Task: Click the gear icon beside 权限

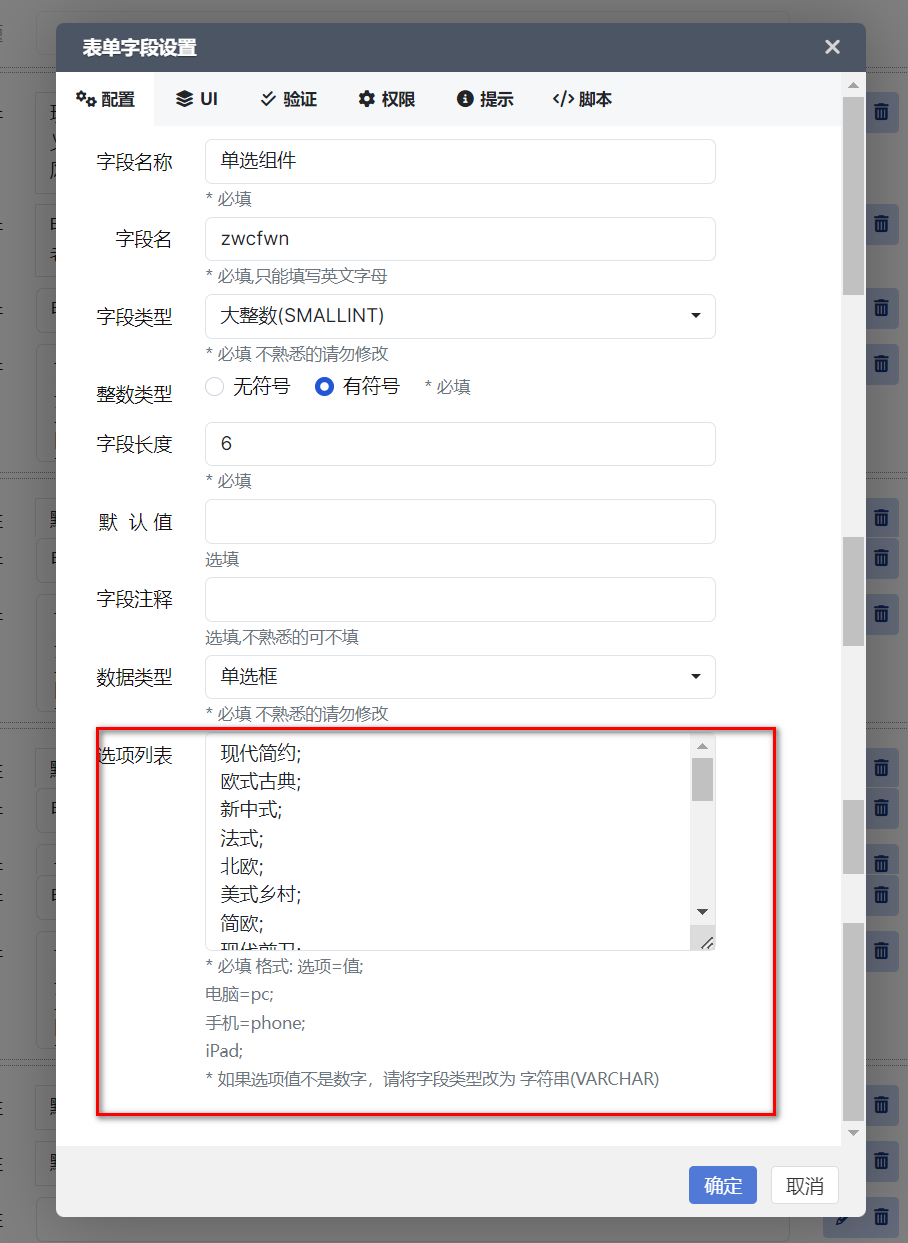Action: 367,99
